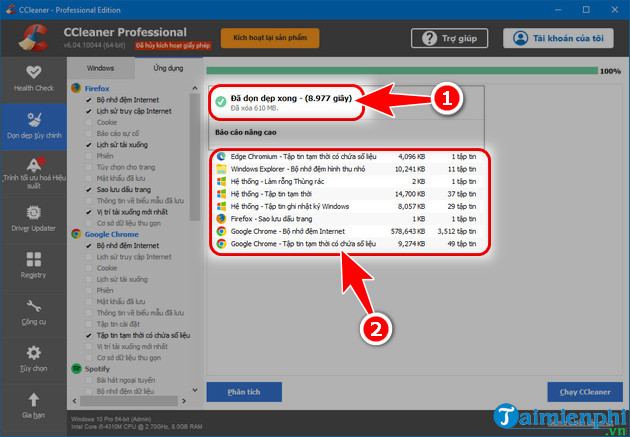Collapse the Firefox options group
Screen dimensions: 630x437
(97, 88)
